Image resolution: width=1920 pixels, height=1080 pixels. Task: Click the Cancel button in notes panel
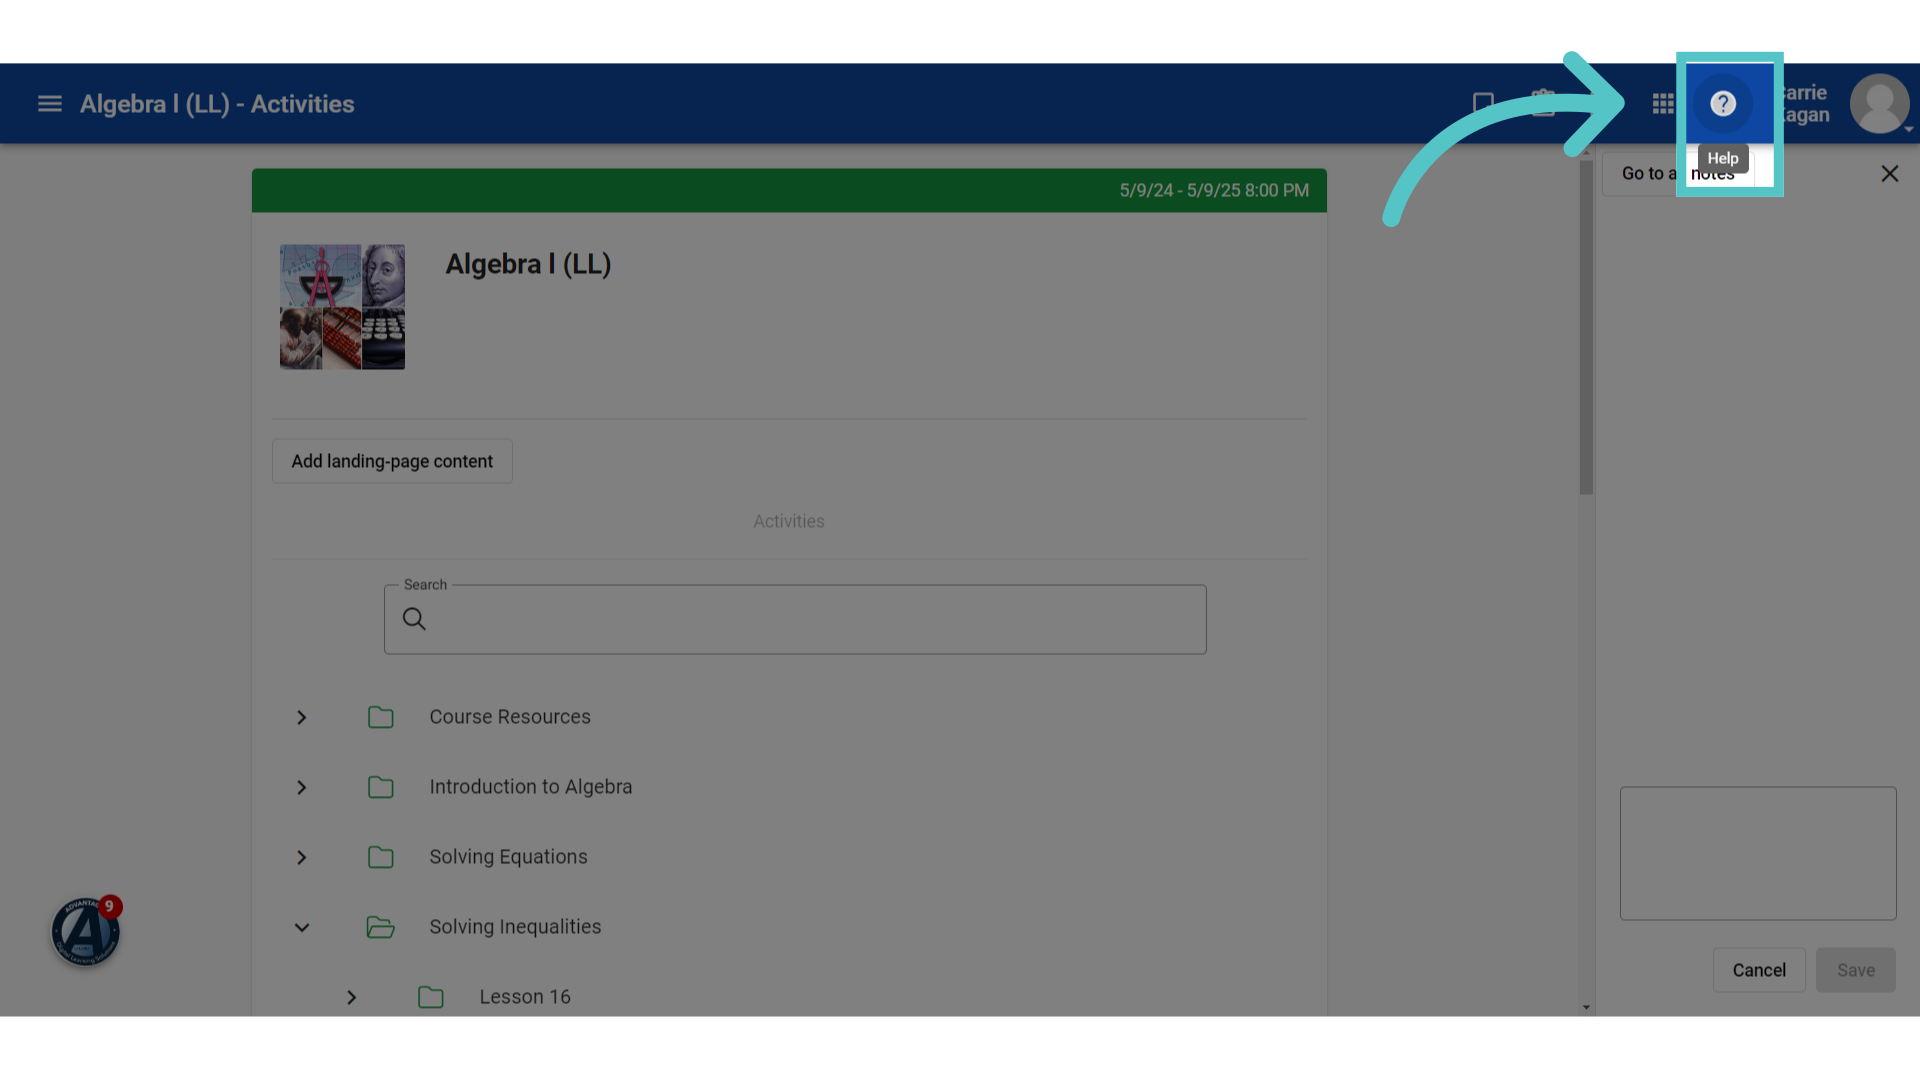1759,970
